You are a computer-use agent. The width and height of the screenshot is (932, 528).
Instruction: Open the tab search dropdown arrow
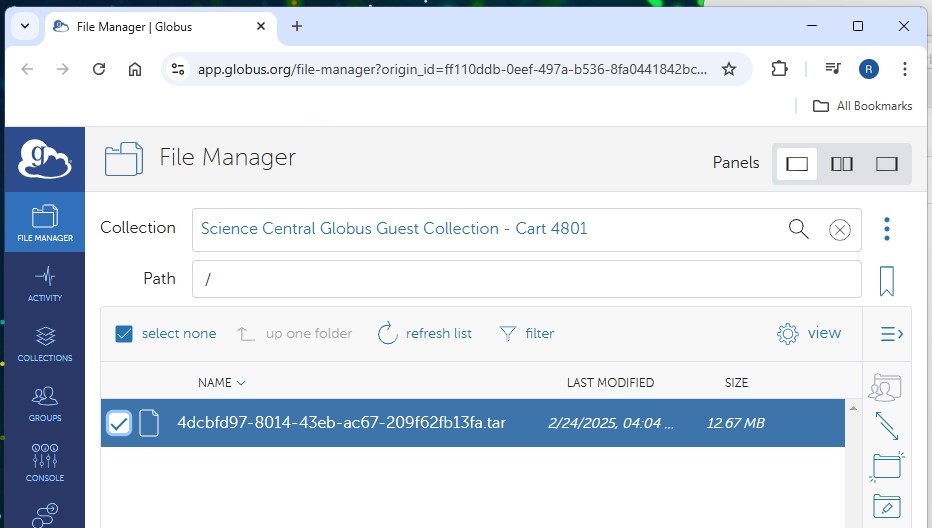coord(25,26)
